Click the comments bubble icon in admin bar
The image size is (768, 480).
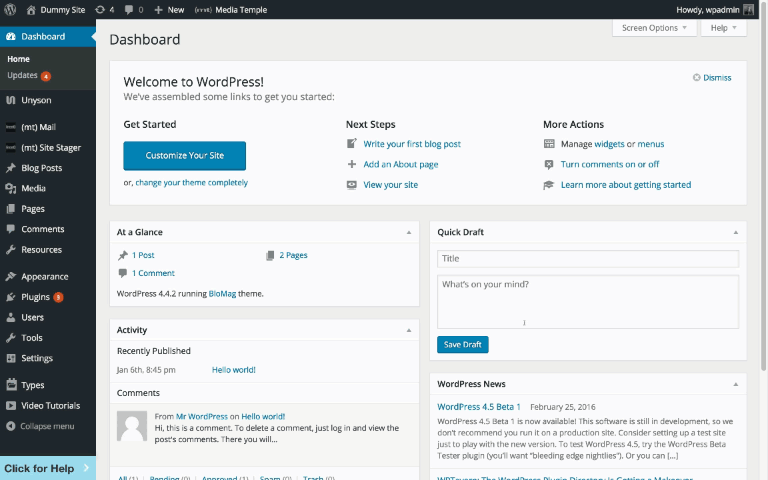[132, 9]
